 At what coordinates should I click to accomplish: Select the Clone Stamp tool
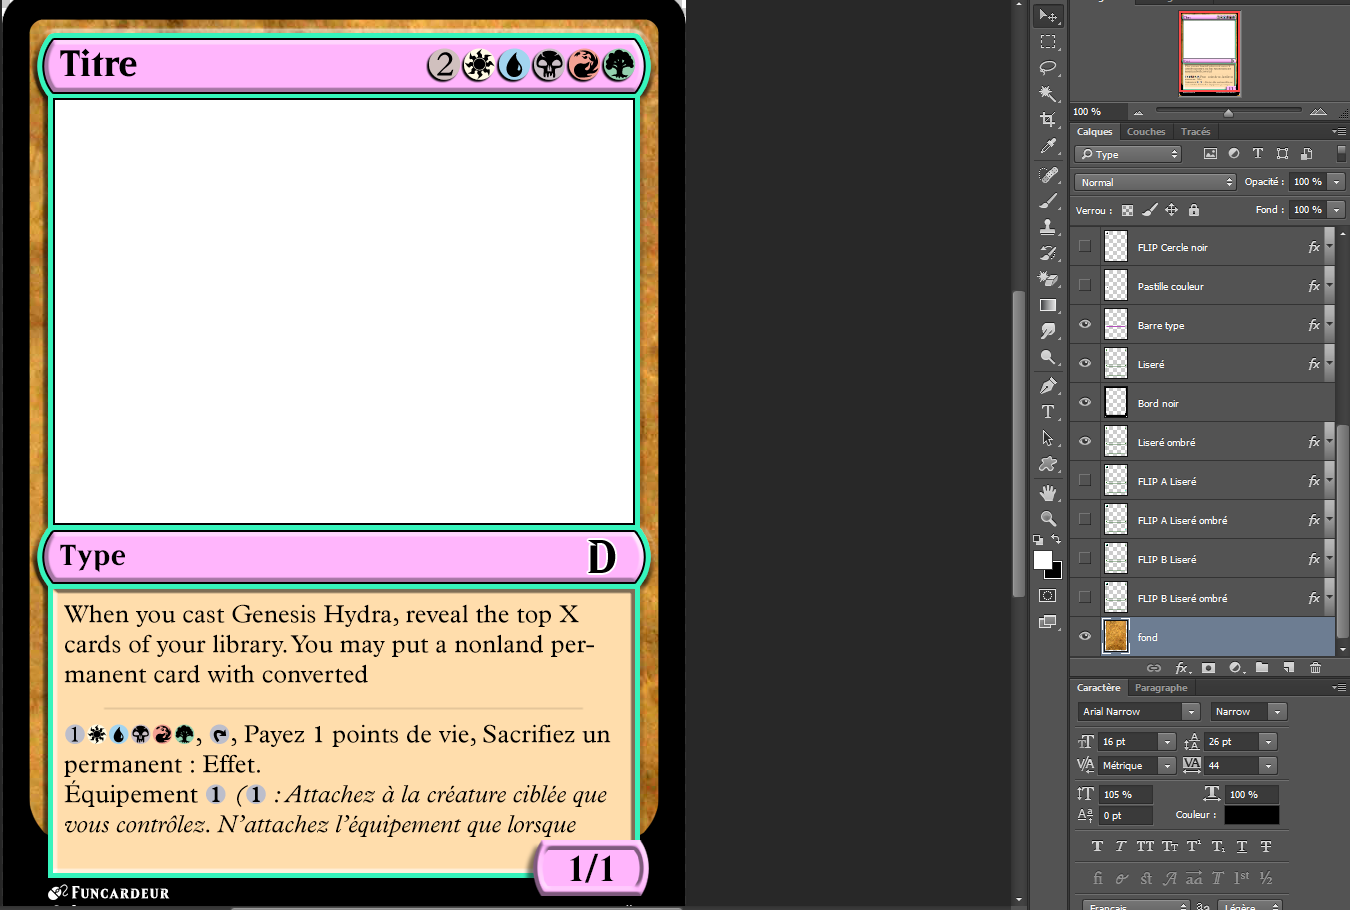pyautogui.click(x=1048, y=227)
